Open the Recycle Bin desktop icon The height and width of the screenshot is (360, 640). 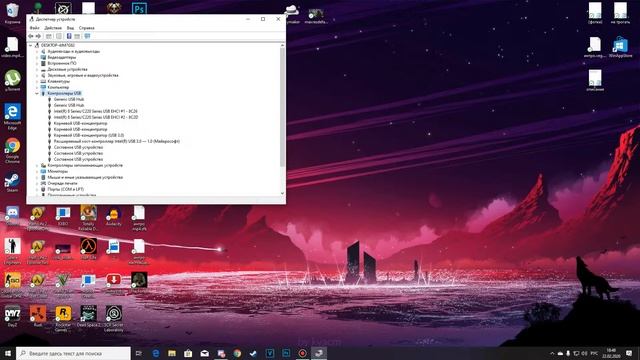tap(13, 12)
